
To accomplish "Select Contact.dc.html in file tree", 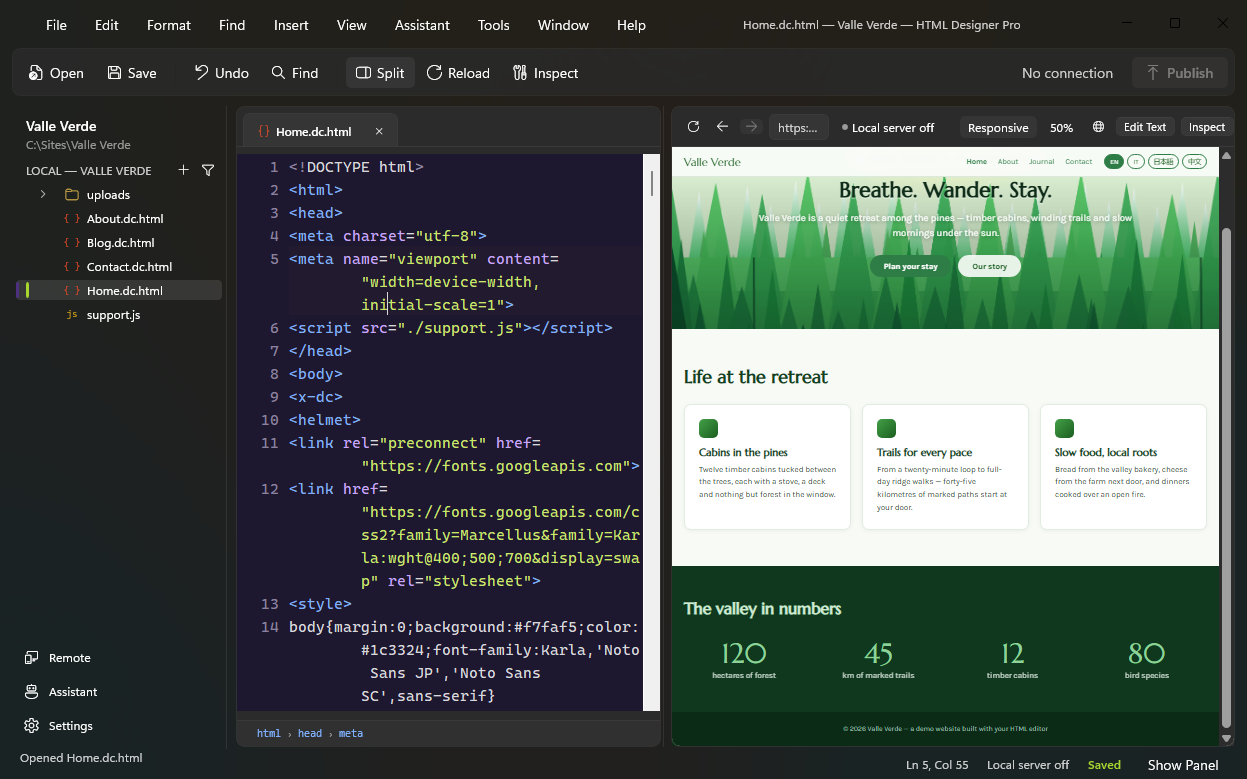I will click(x=119, y=266).
